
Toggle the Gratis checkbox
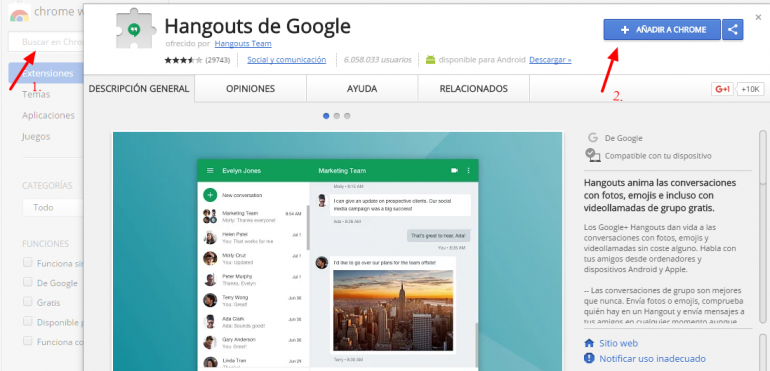click(x=28, y=302)
